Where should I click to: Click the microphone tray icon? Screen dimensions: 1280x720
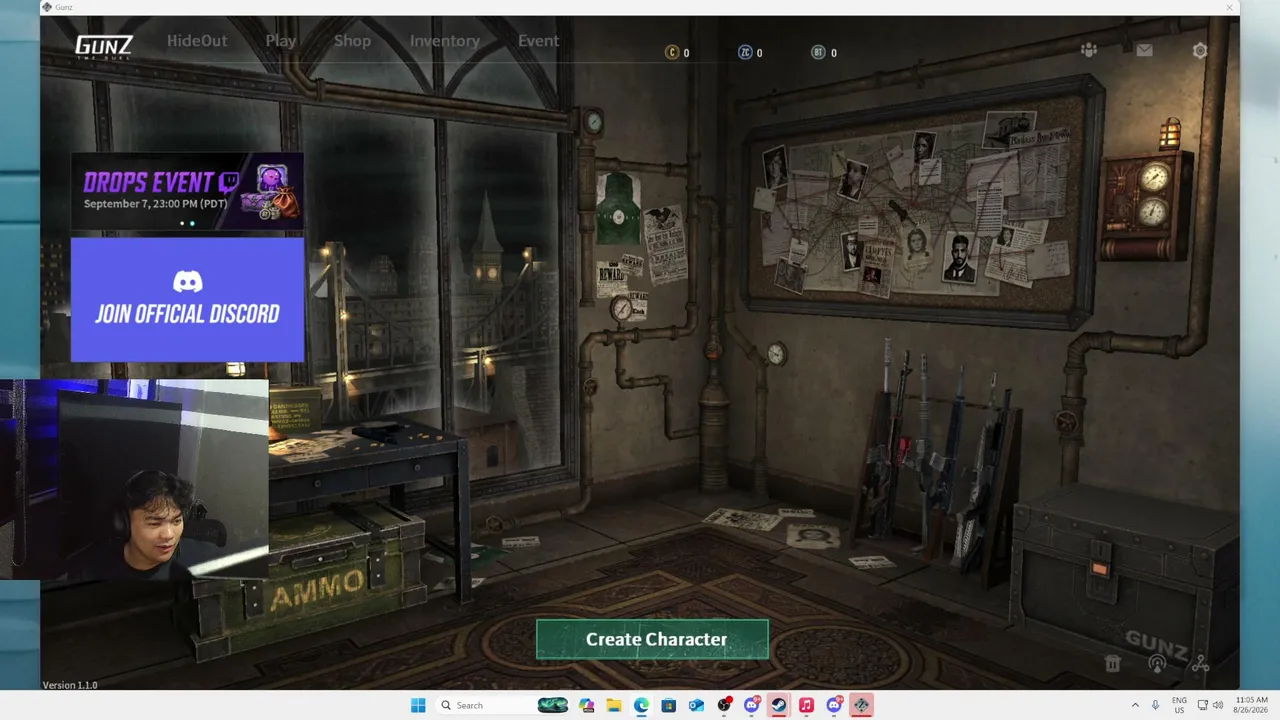[x=1156, y=705]
